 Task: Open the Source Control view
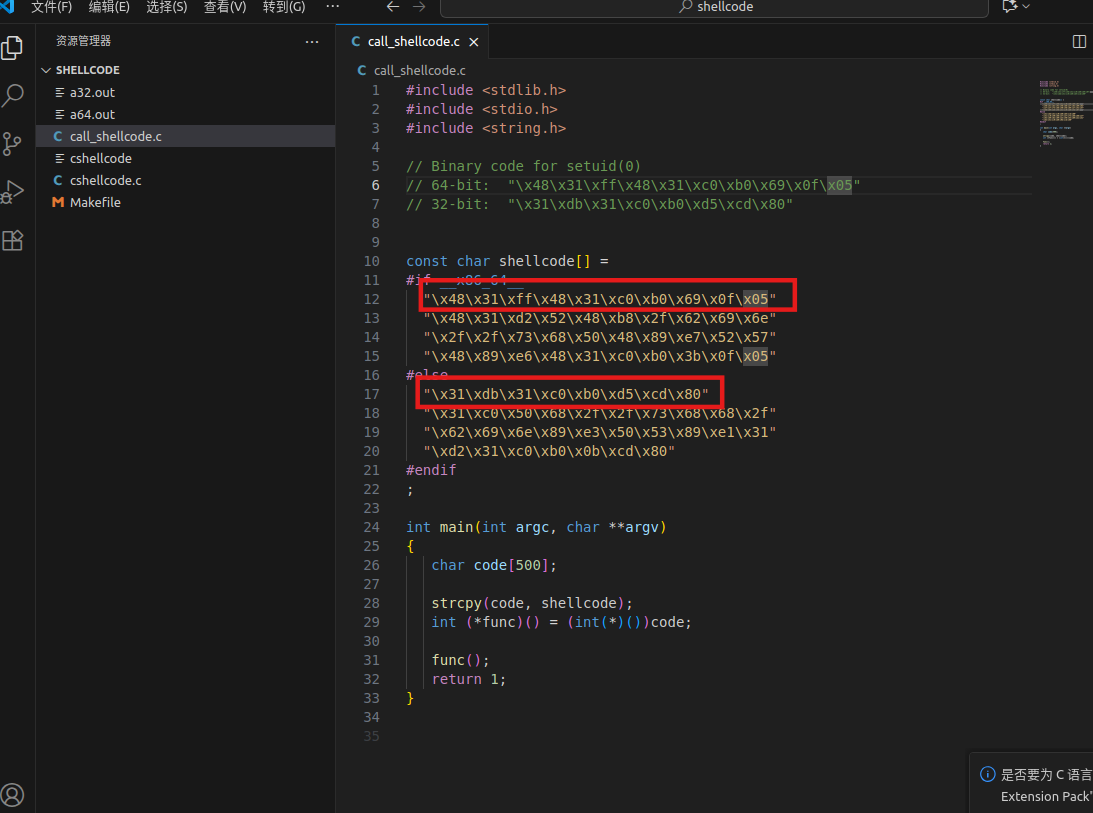(x=13, y=144)
